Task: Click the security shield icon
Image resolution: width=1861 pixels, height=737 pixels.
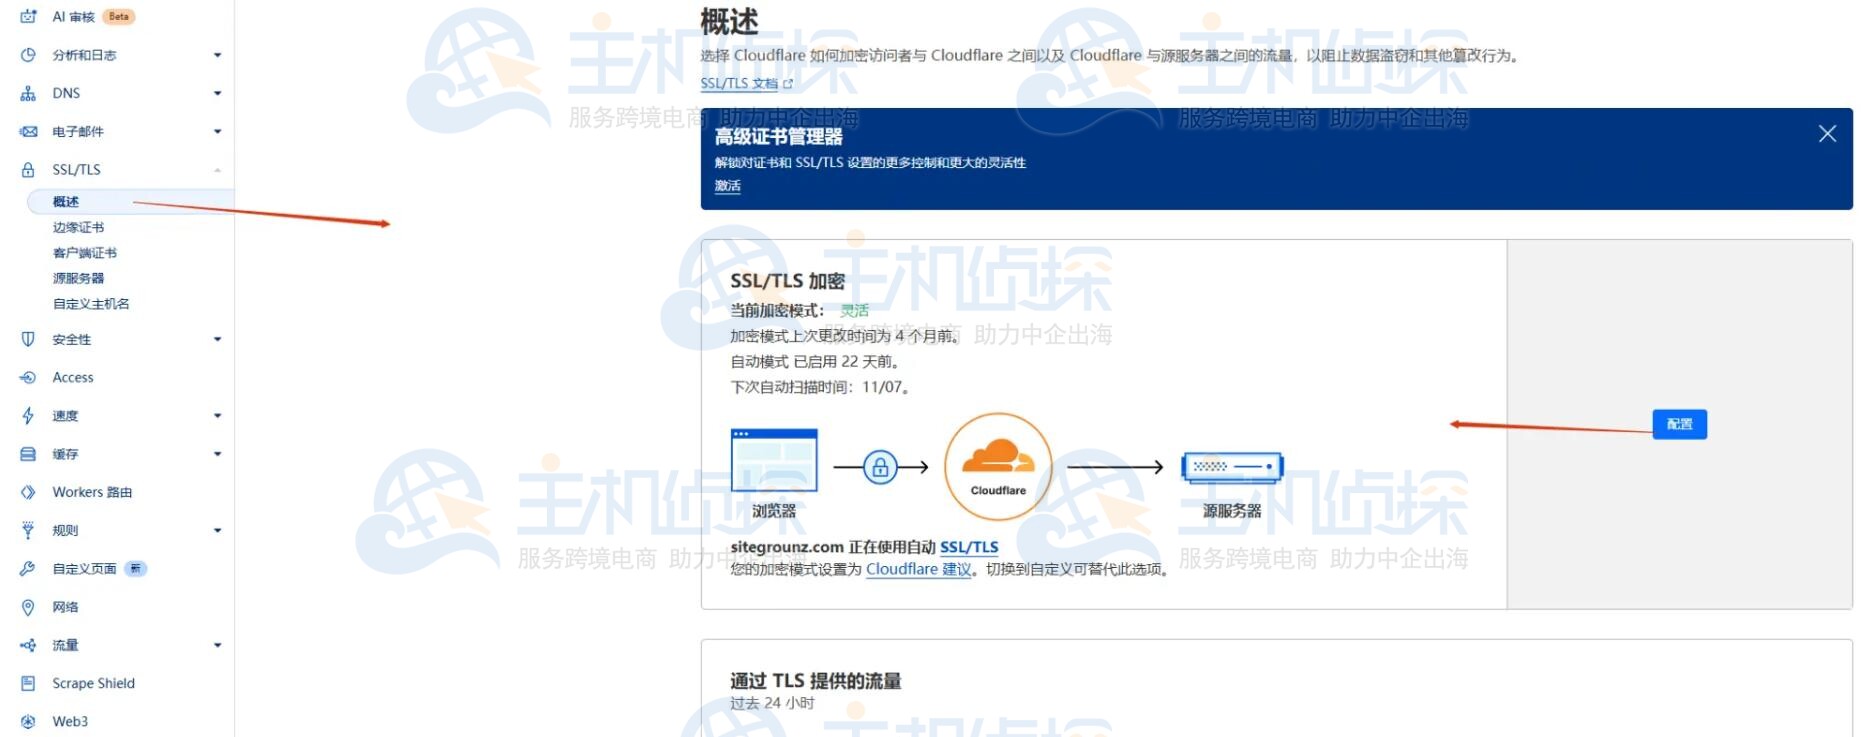Action: coord(28,340)
